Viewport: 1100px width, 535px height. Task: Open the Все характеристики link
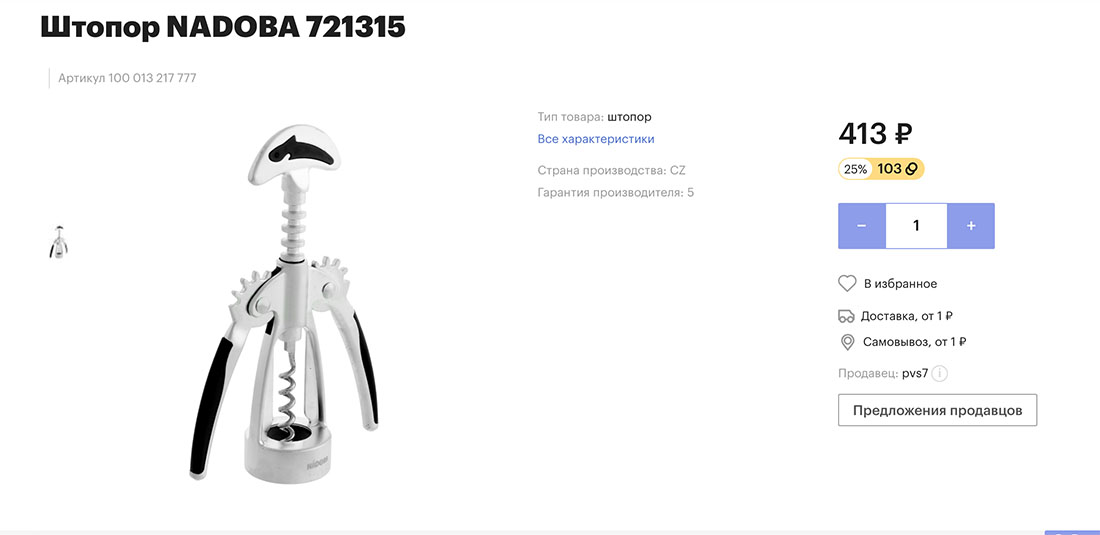tap(596, 139)
